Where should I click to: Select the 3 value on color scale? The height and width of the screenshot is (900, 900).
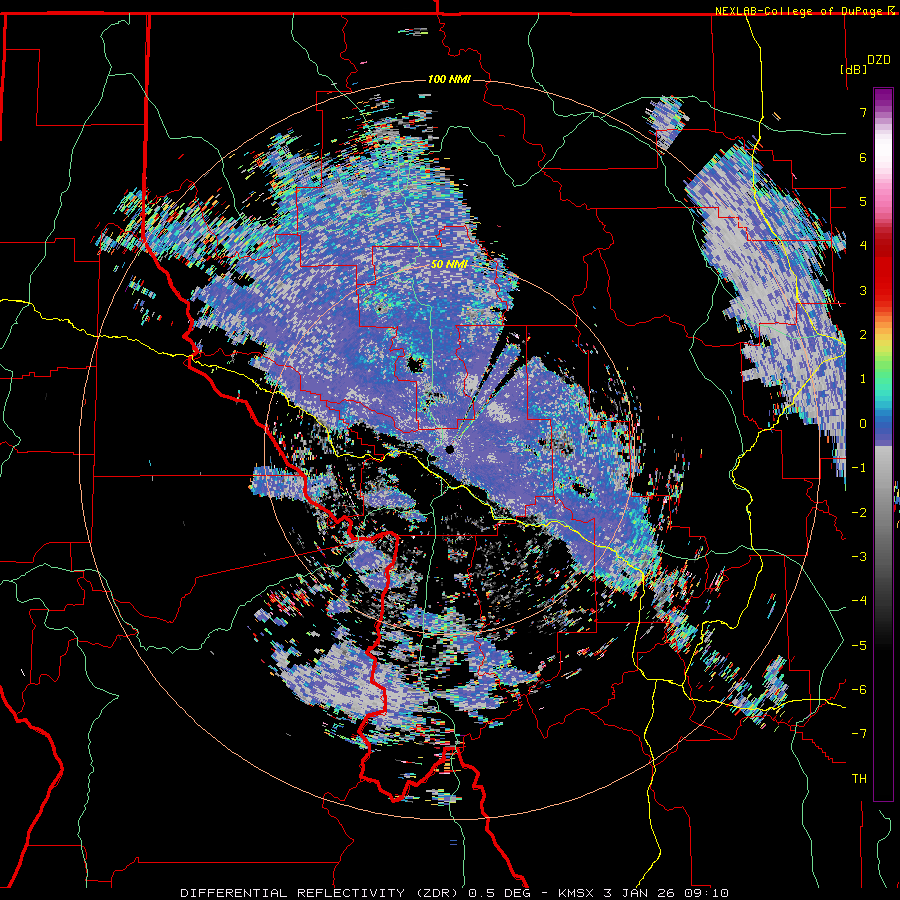(x=863, y=290)
